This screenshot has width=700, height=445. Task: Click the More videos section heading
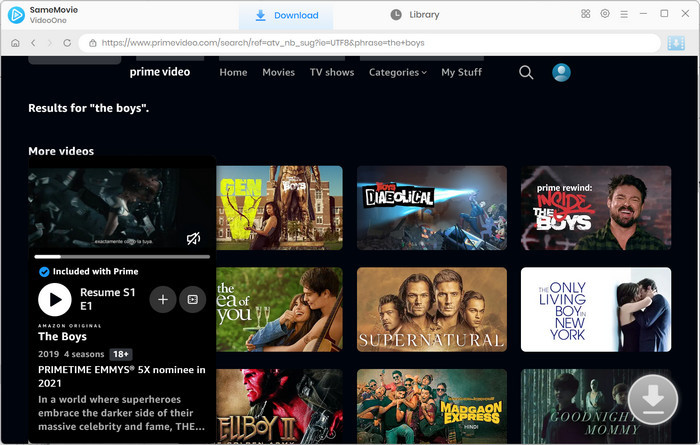click(x=61, y=151)
